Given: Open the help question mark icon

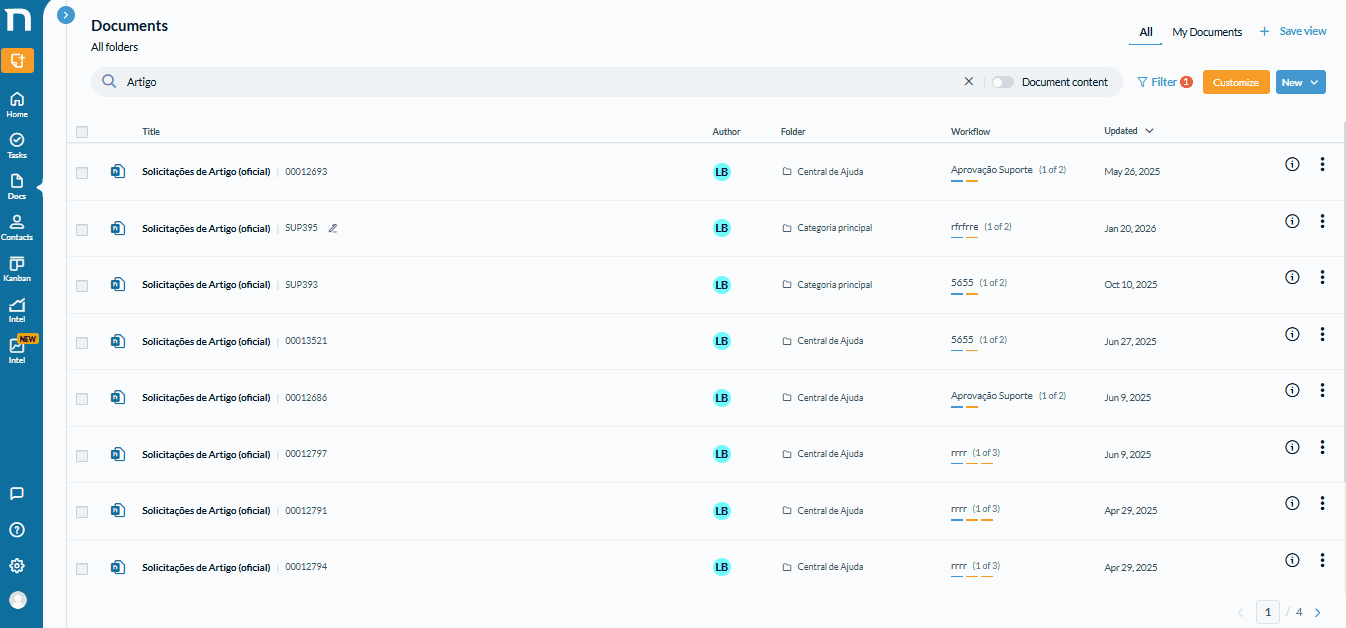Looking at the screenshot, I should pyautogui.click(x=17, y=530).
